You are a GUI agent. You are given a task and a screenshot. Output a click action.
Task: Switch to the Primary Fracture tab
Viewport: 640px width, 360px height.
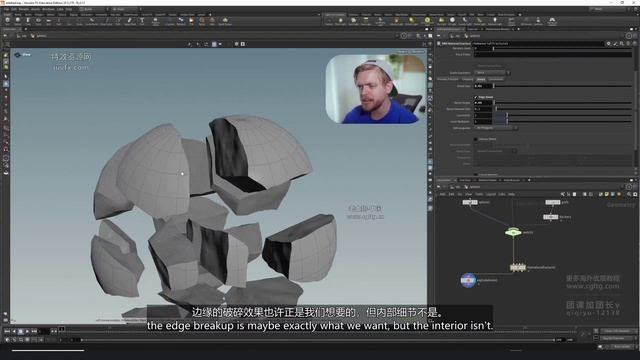447,79
